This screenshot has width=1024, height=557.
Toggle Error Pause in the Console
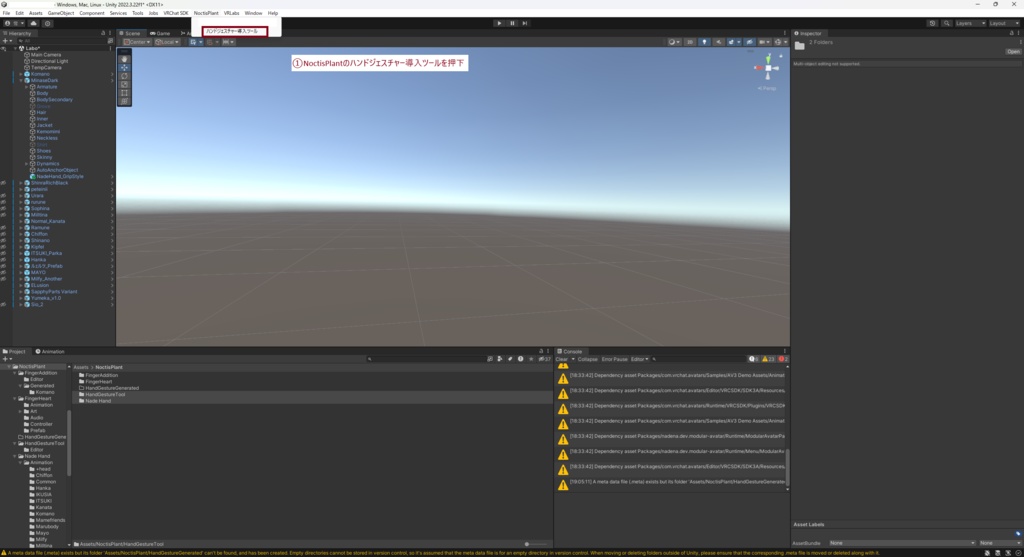[614, 359]
